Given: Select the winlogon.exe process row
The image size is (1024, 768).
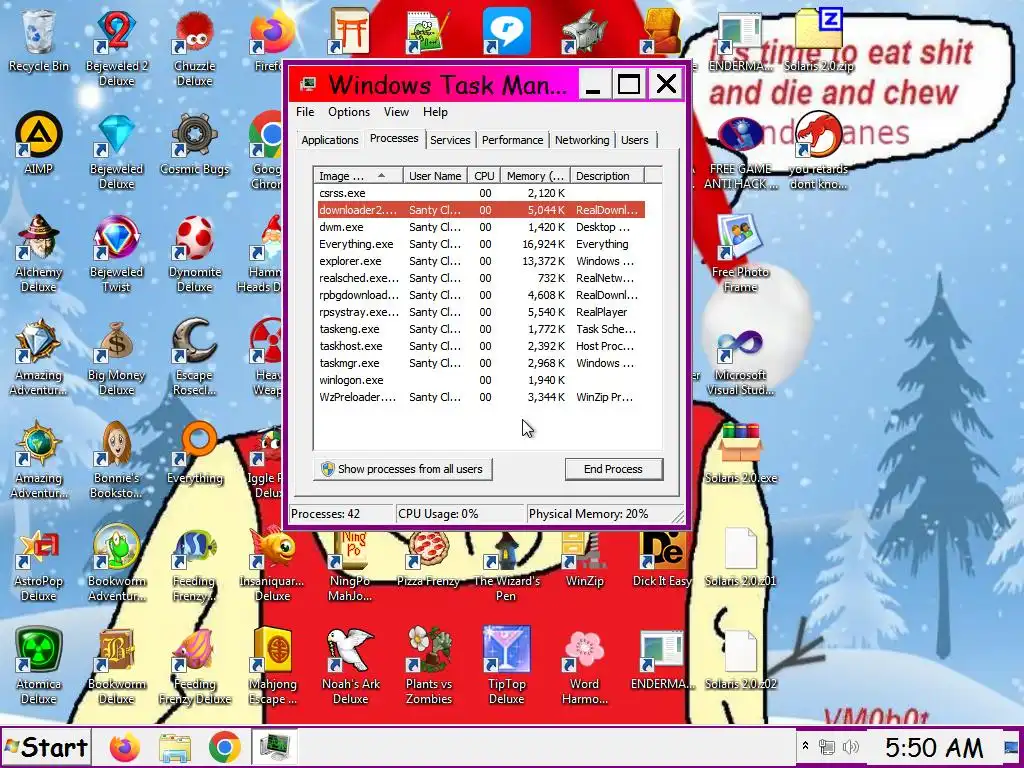Looking at the screenshot, I should (x=481, y=380).
